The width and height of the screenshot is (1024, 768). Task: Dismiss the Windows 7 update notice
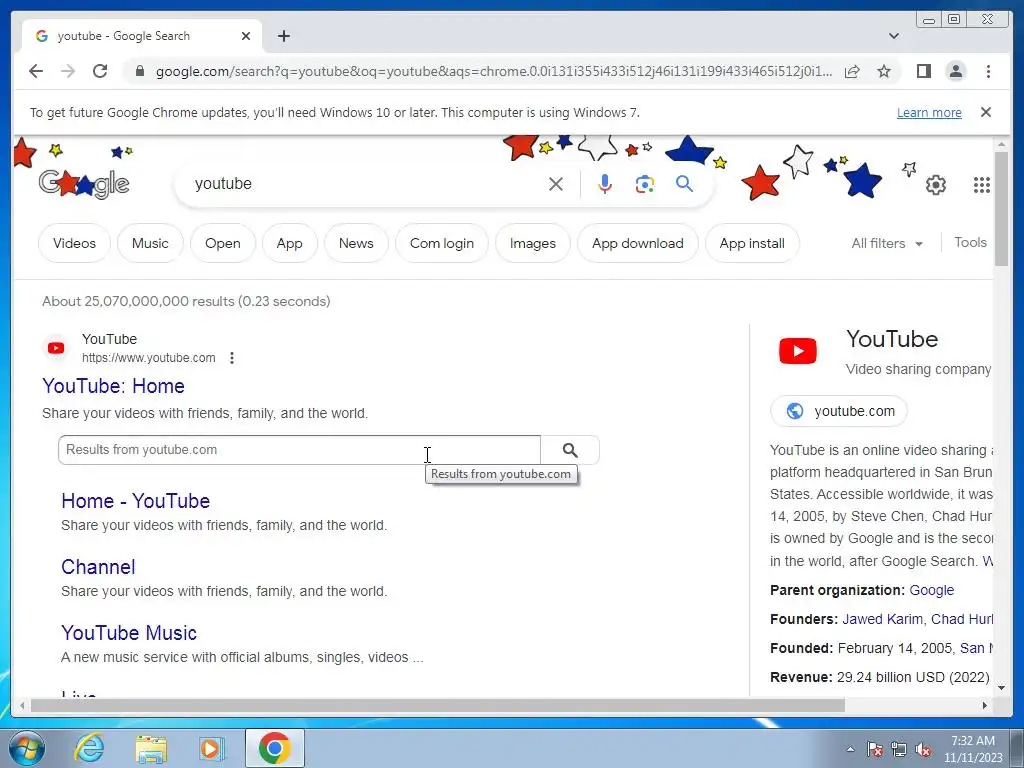[986, 112]
